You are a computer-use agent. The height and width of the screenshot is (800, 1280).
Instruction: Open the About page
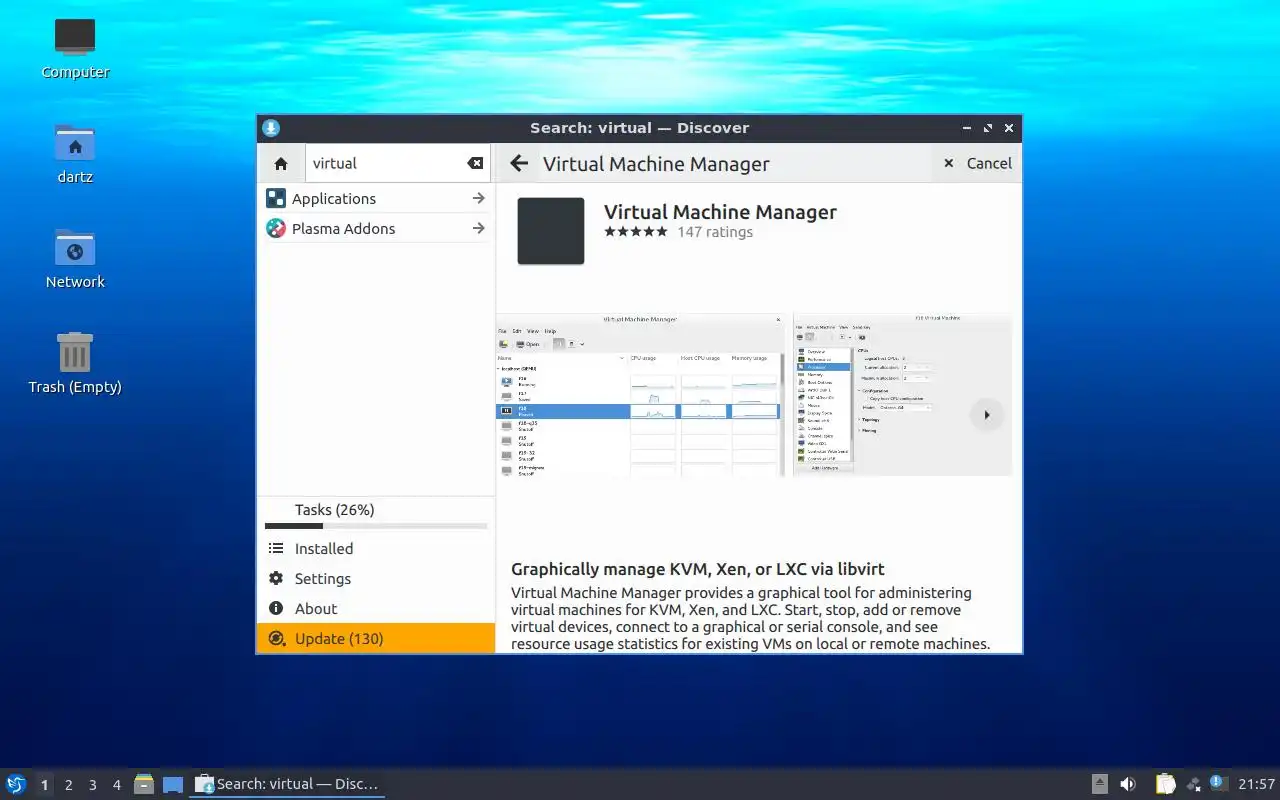[x=376, y=608]
